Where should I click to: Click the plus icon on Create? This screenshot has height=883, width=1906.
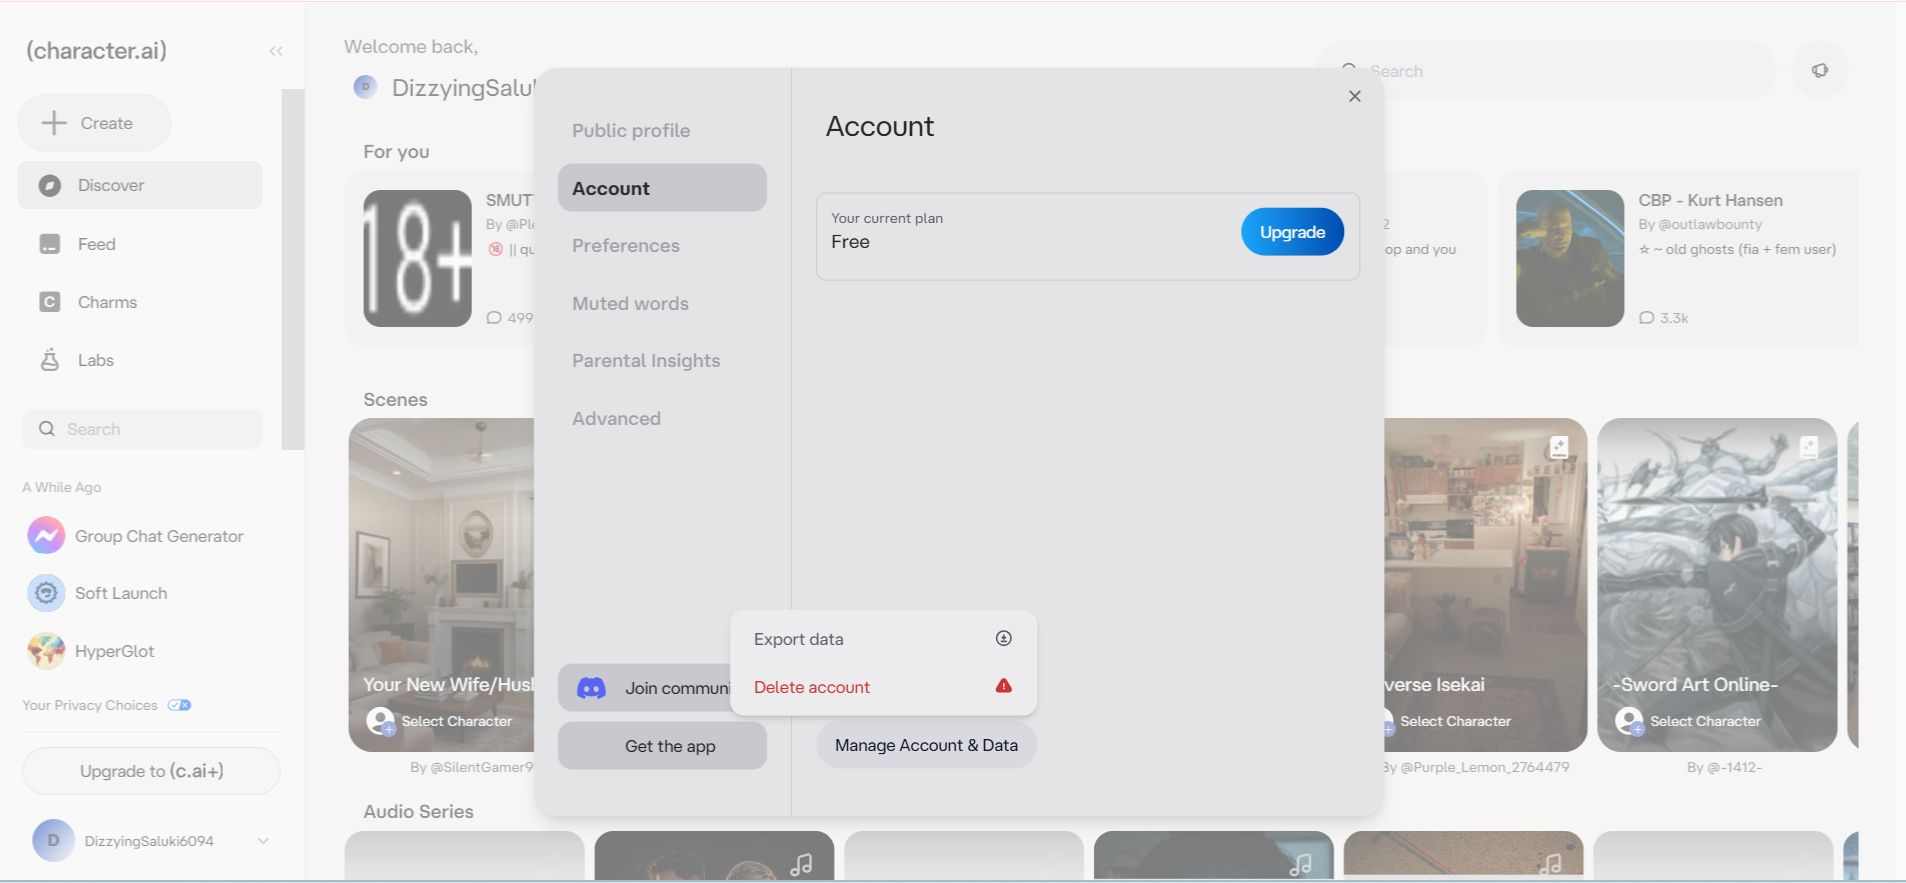[x=54, y=123]
